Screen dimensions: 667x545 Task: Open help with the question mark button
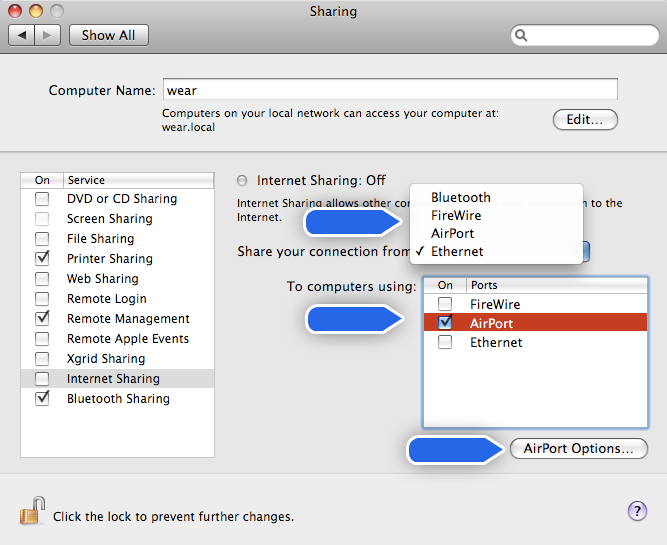click(x=637, y=511)
